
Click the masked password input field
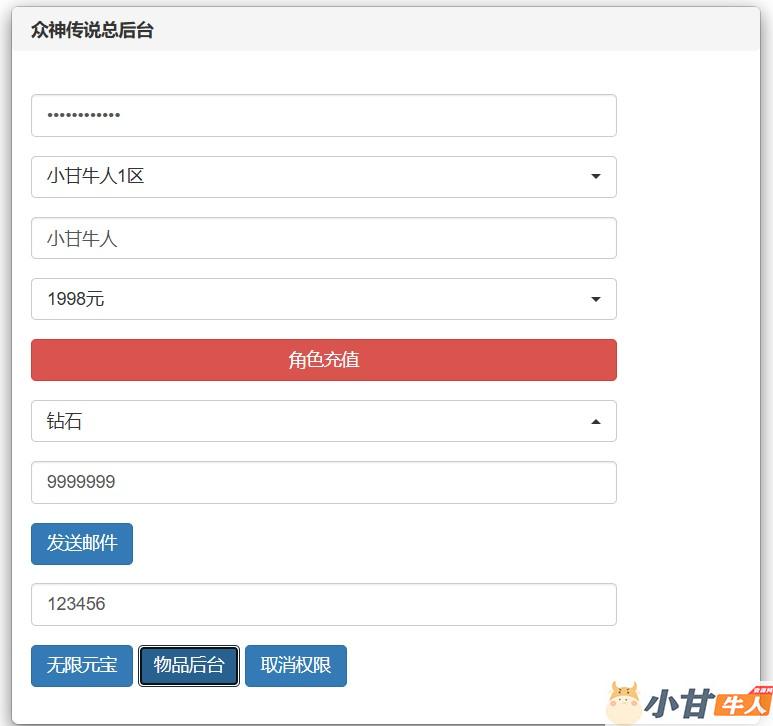[323, 115]
